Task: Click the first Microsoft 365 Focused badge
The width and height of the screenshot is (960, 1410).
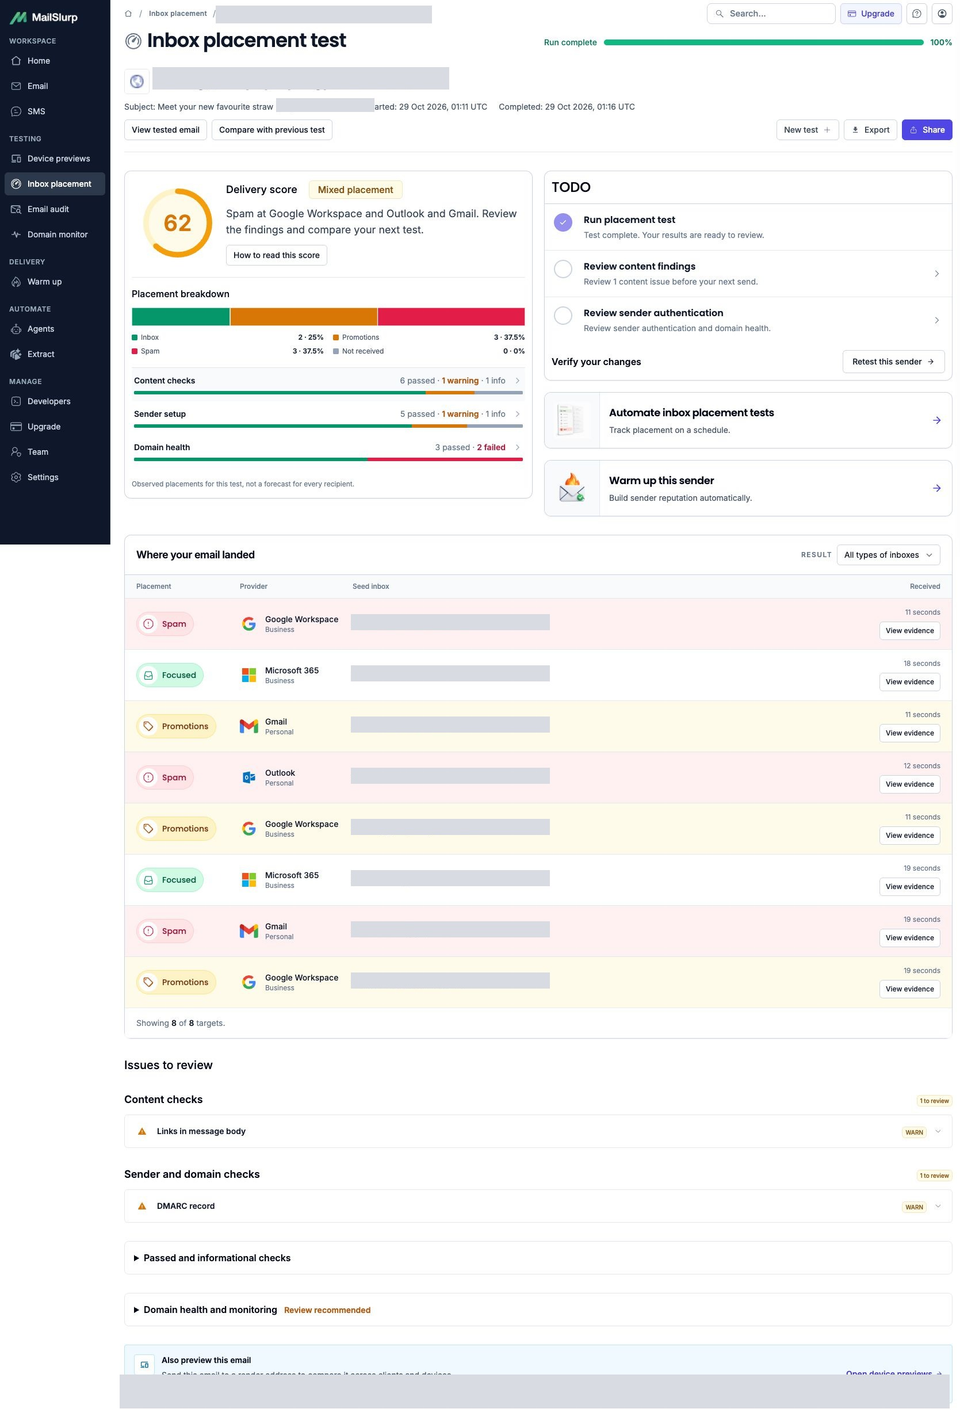Action: [x=170, y=675]
